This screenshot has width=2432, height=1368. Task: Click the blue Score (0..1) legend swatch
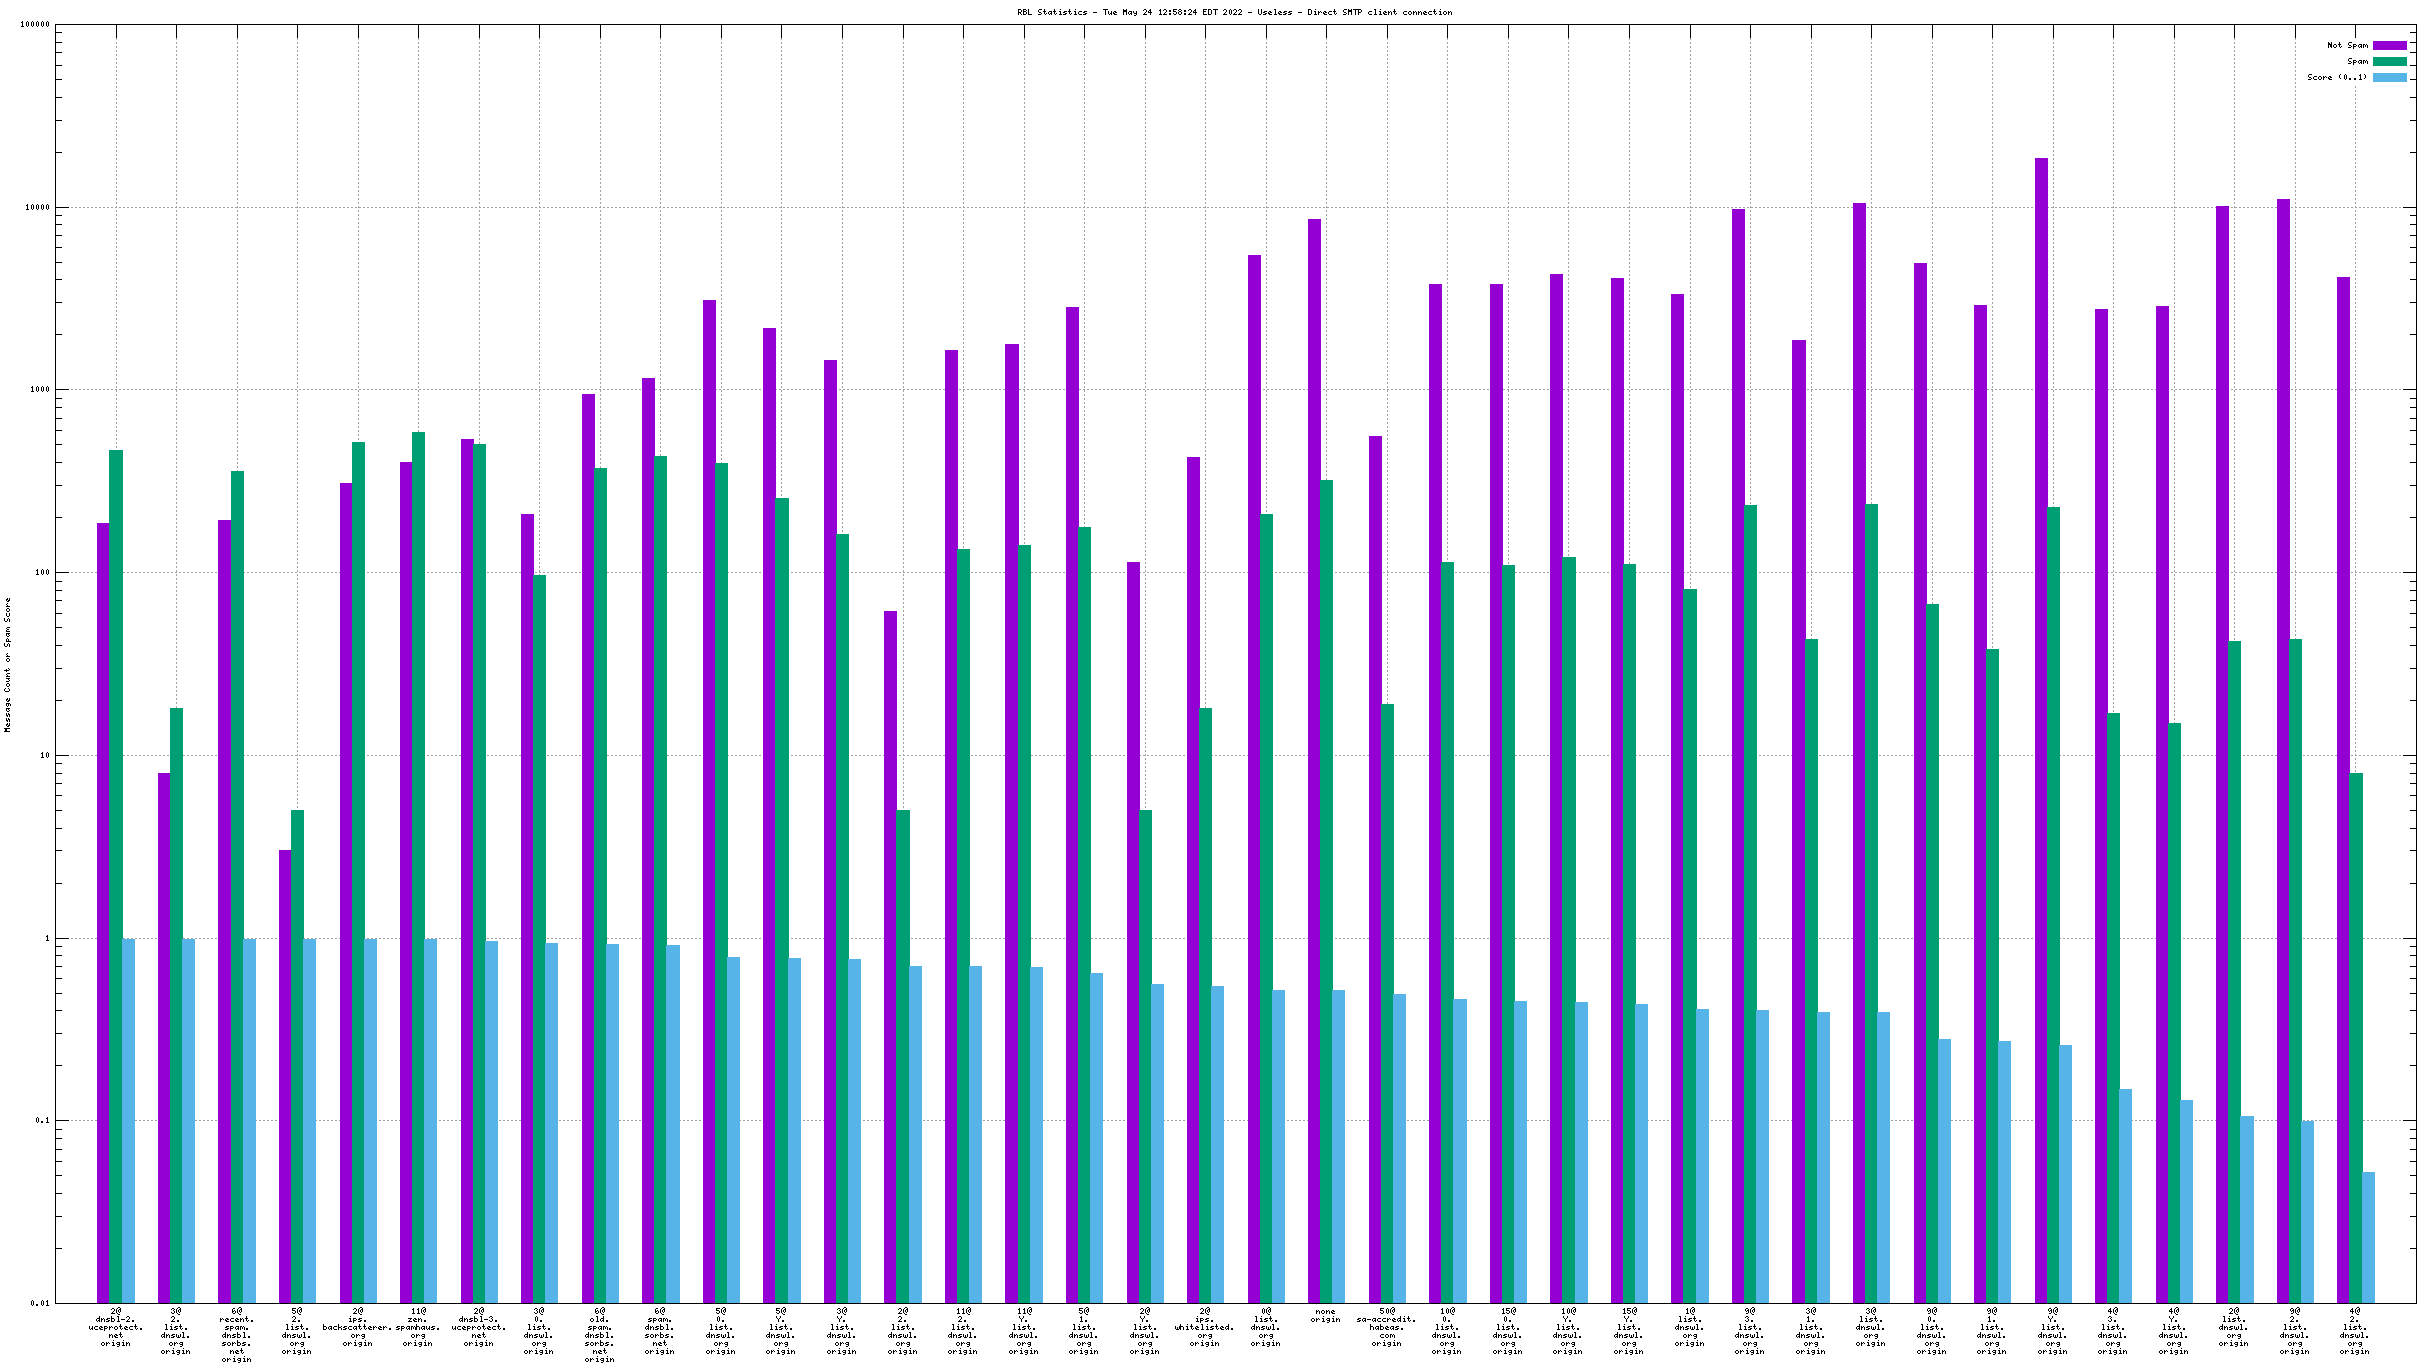pyautogui.click(x=2389, y=77)
